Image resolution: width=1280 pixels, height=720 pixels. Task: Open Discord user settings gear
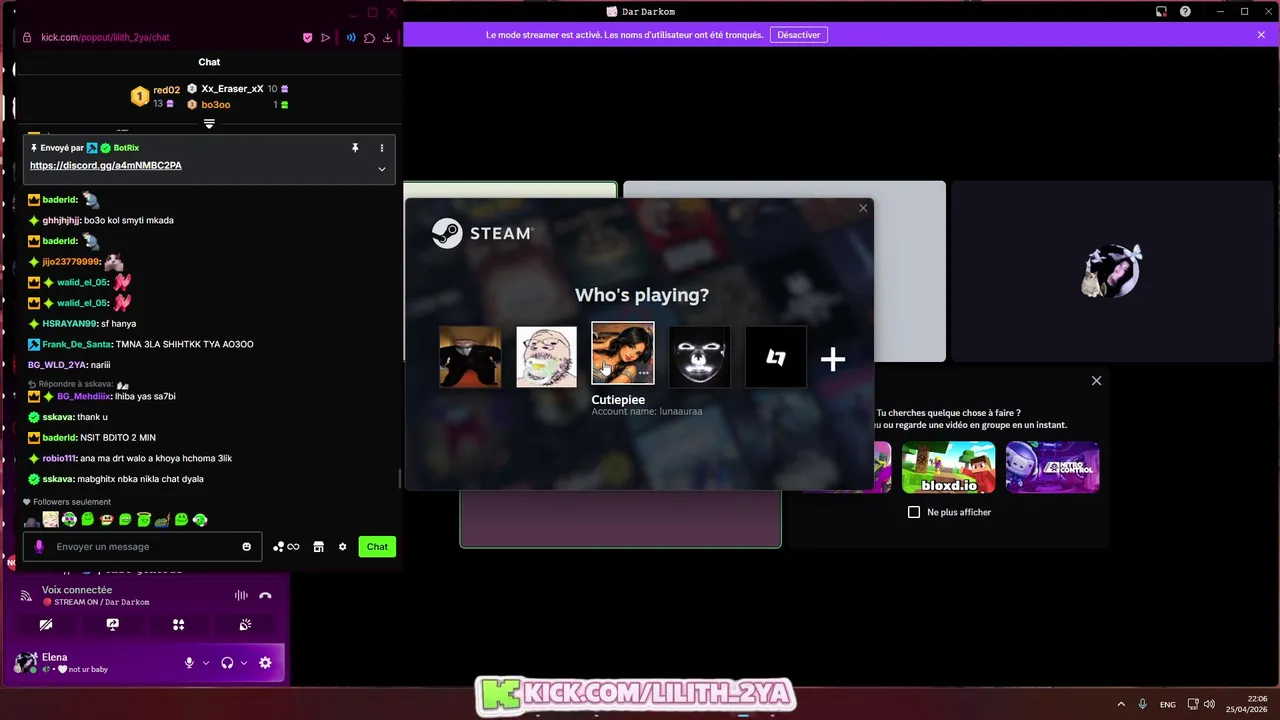click(x=265, y=663)
